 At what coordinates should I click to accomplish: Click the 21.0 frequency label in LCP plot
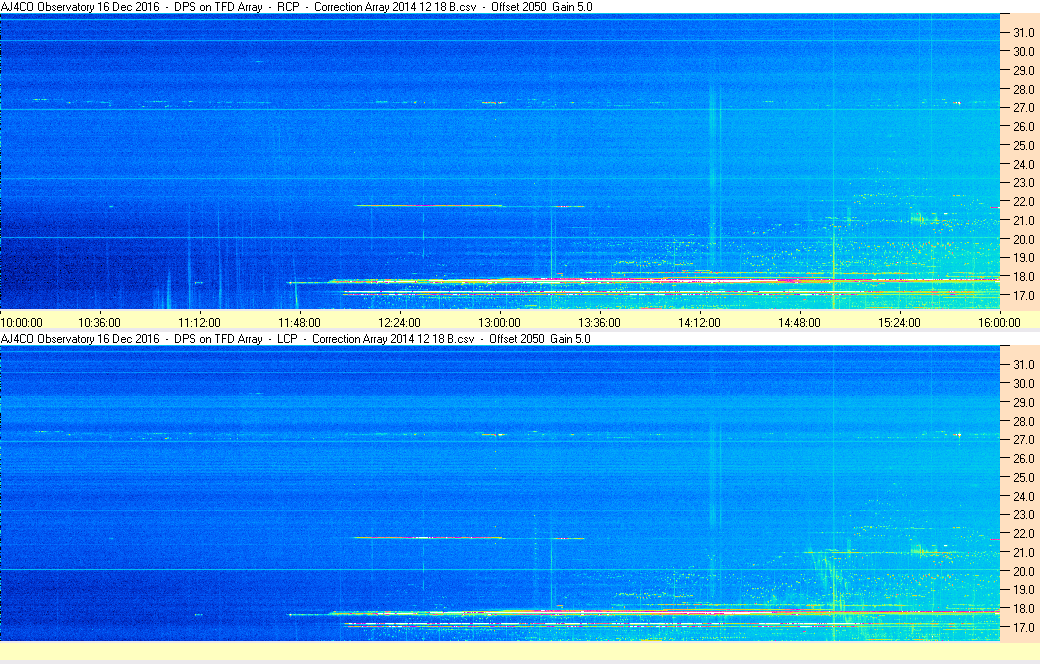click(x=1023, y=553)
